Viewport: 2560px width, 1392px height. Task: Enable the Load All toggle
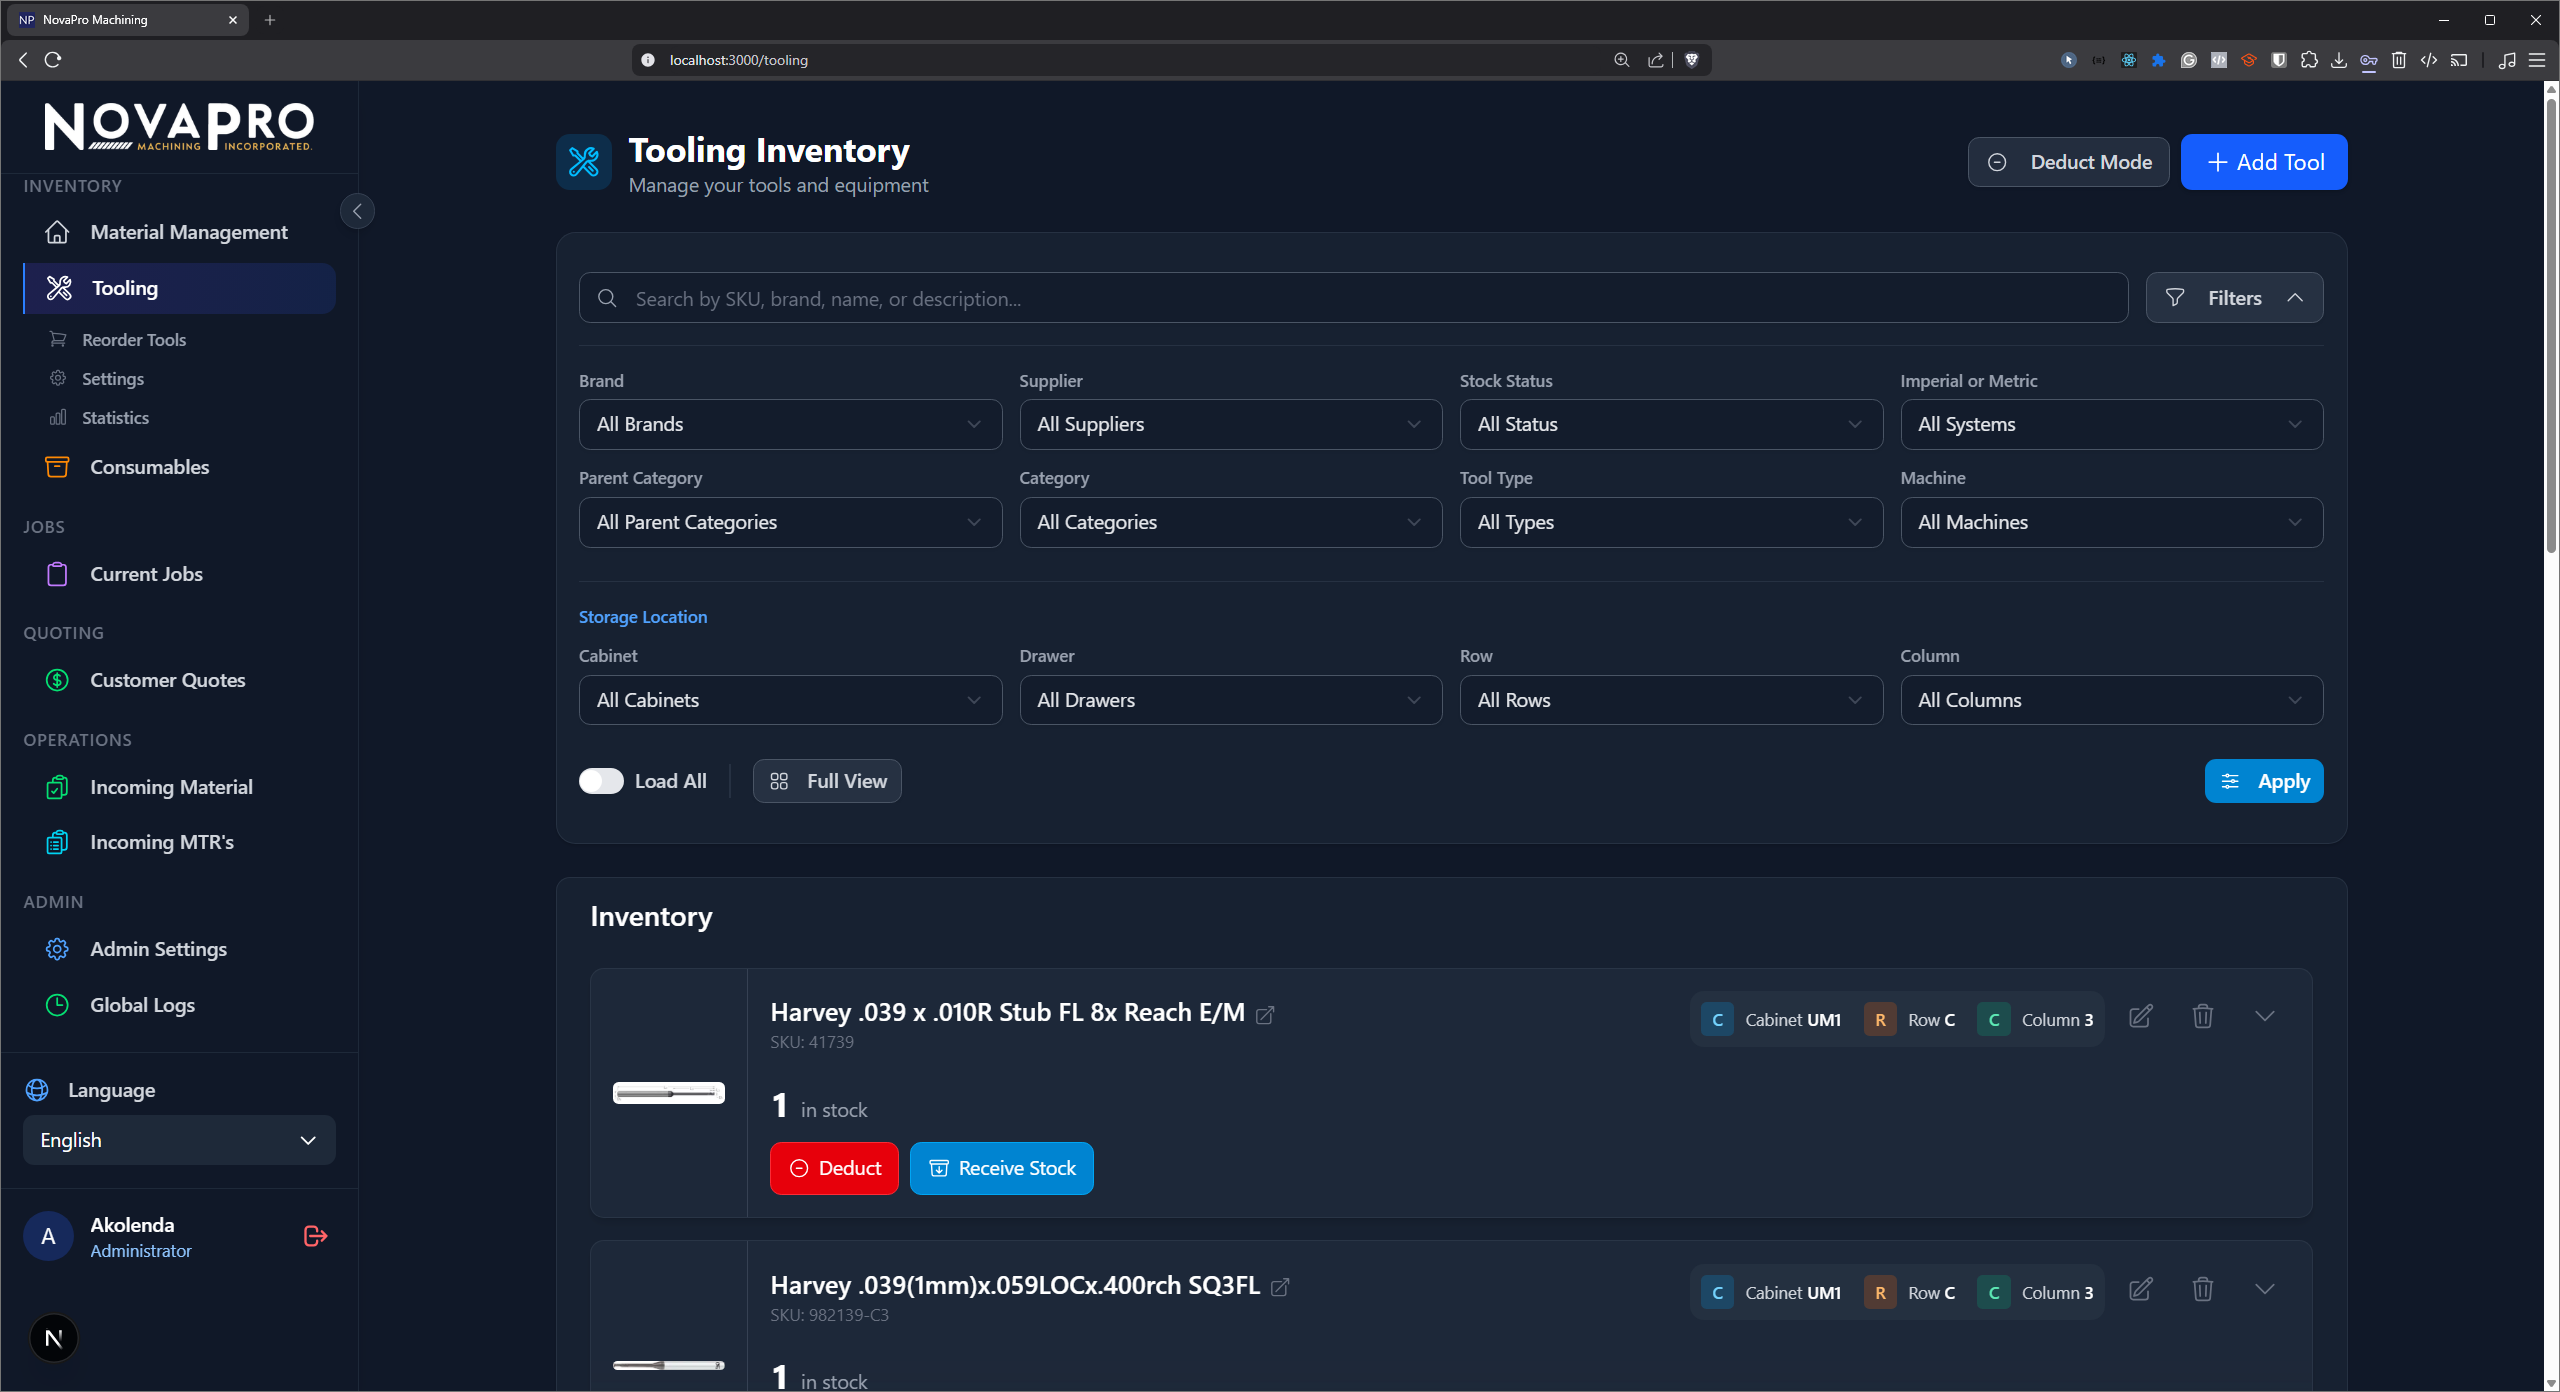point(601,781)
